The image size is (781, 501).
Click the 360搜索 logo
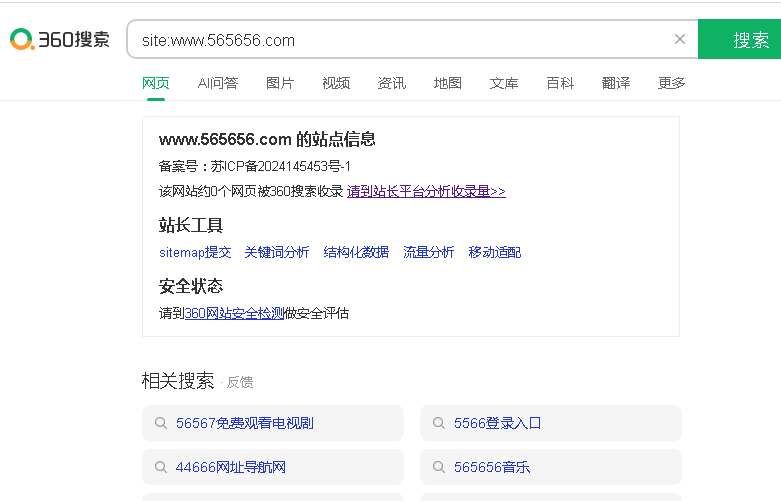click(x=60, y=39)
